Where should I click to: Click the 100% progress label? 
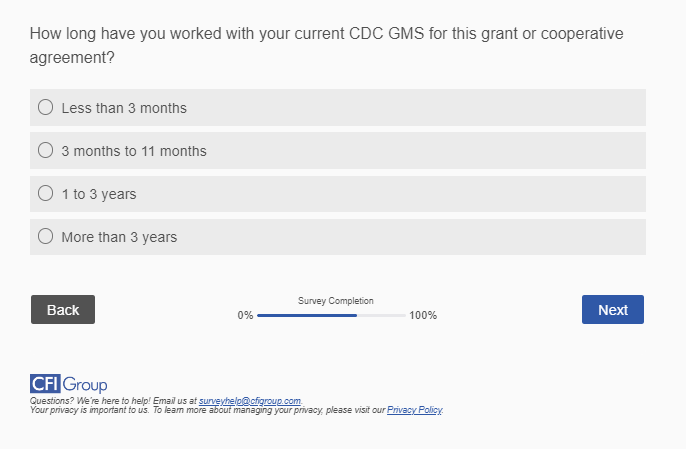click(423, 315)
